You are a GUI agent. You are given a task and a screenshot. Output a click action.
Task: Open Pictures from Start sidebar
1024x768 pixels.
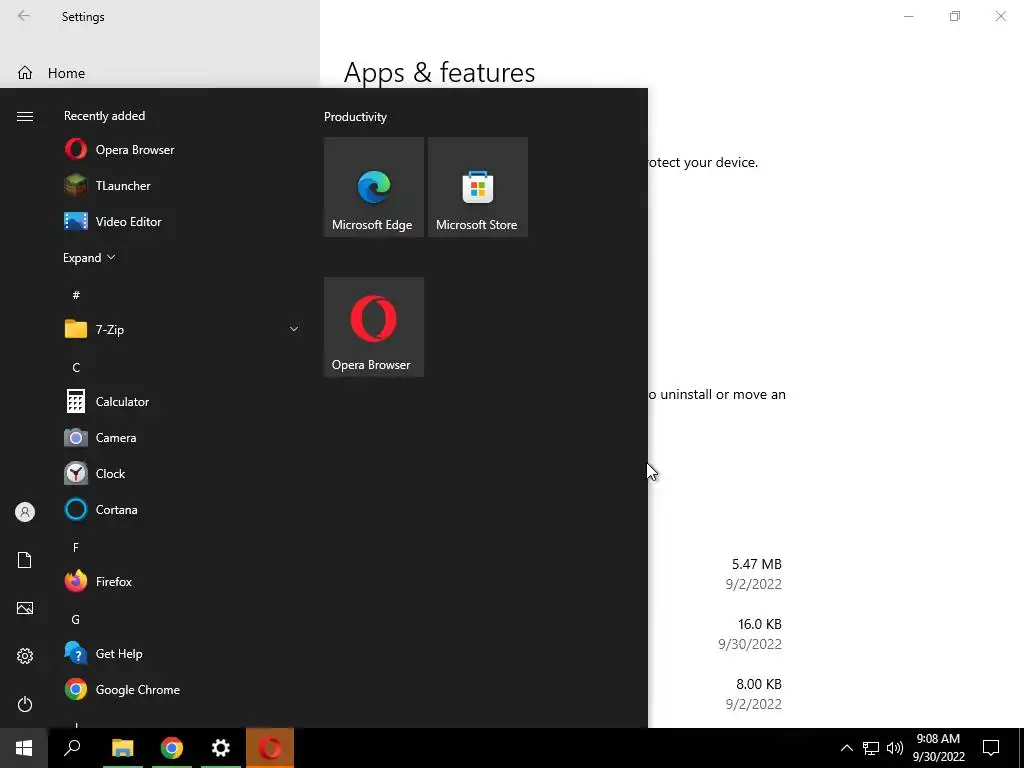pos(25,608)
